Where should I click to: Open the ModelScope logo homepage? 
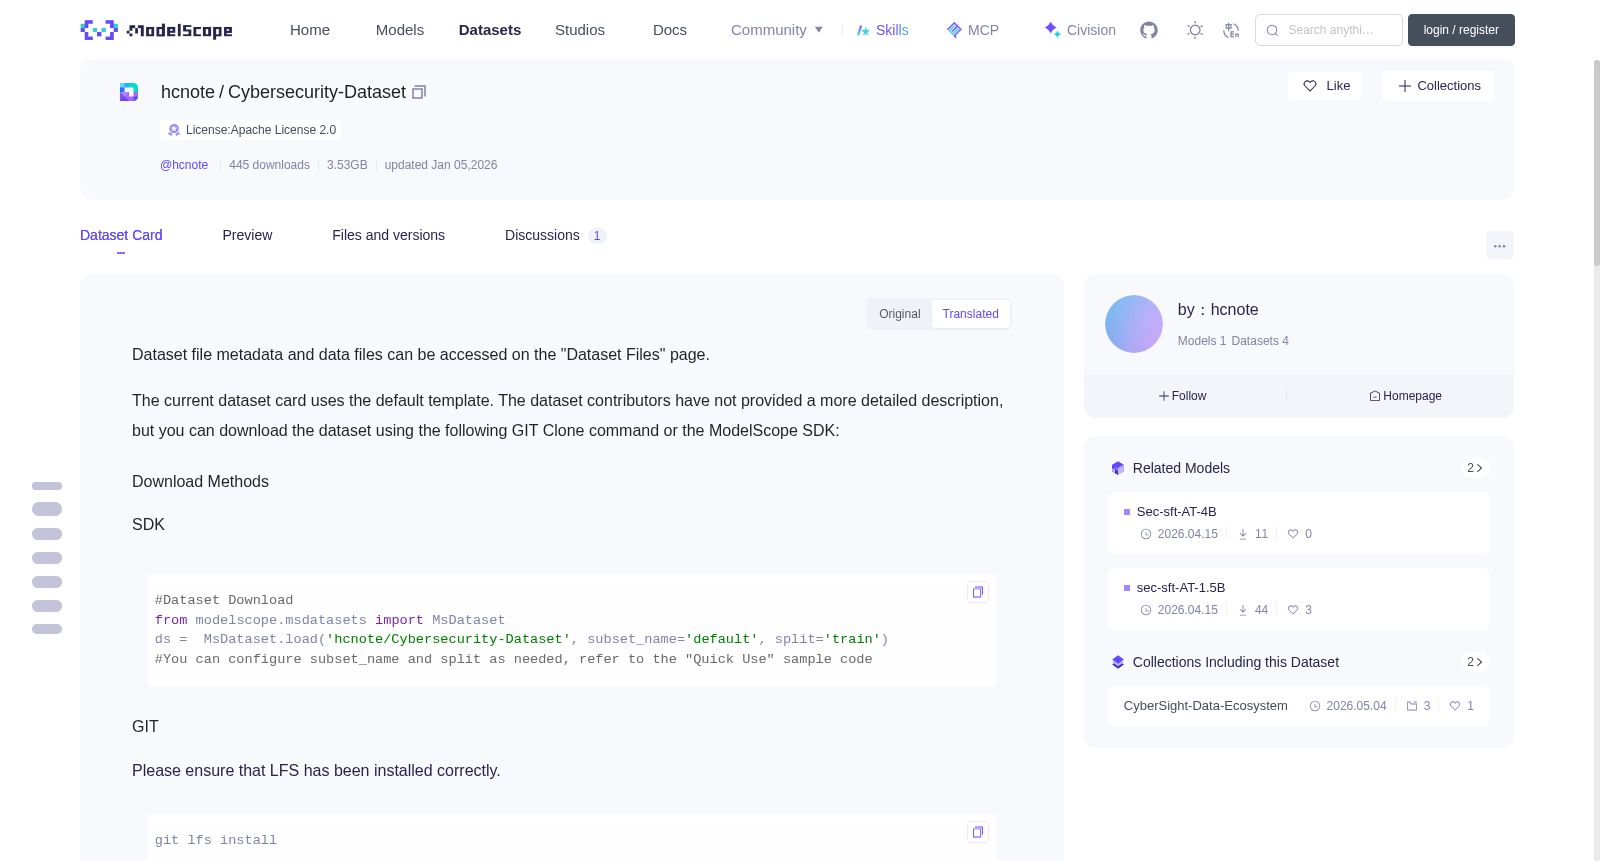pos(156,30)
